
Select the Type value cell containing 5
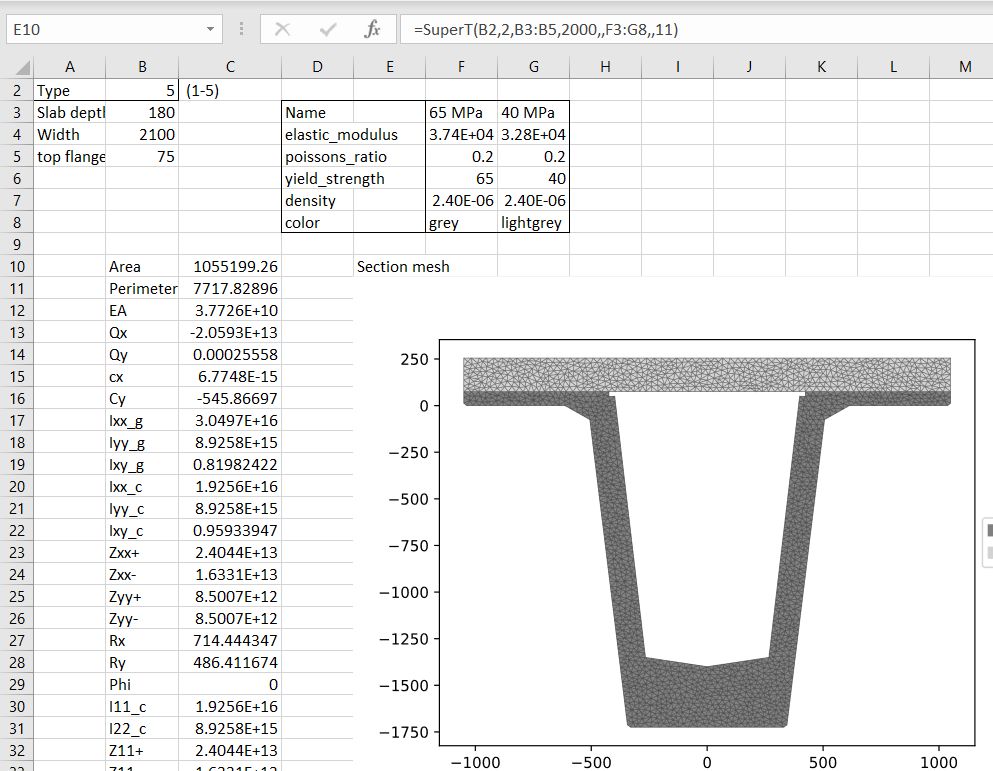[x=140, y=90]
